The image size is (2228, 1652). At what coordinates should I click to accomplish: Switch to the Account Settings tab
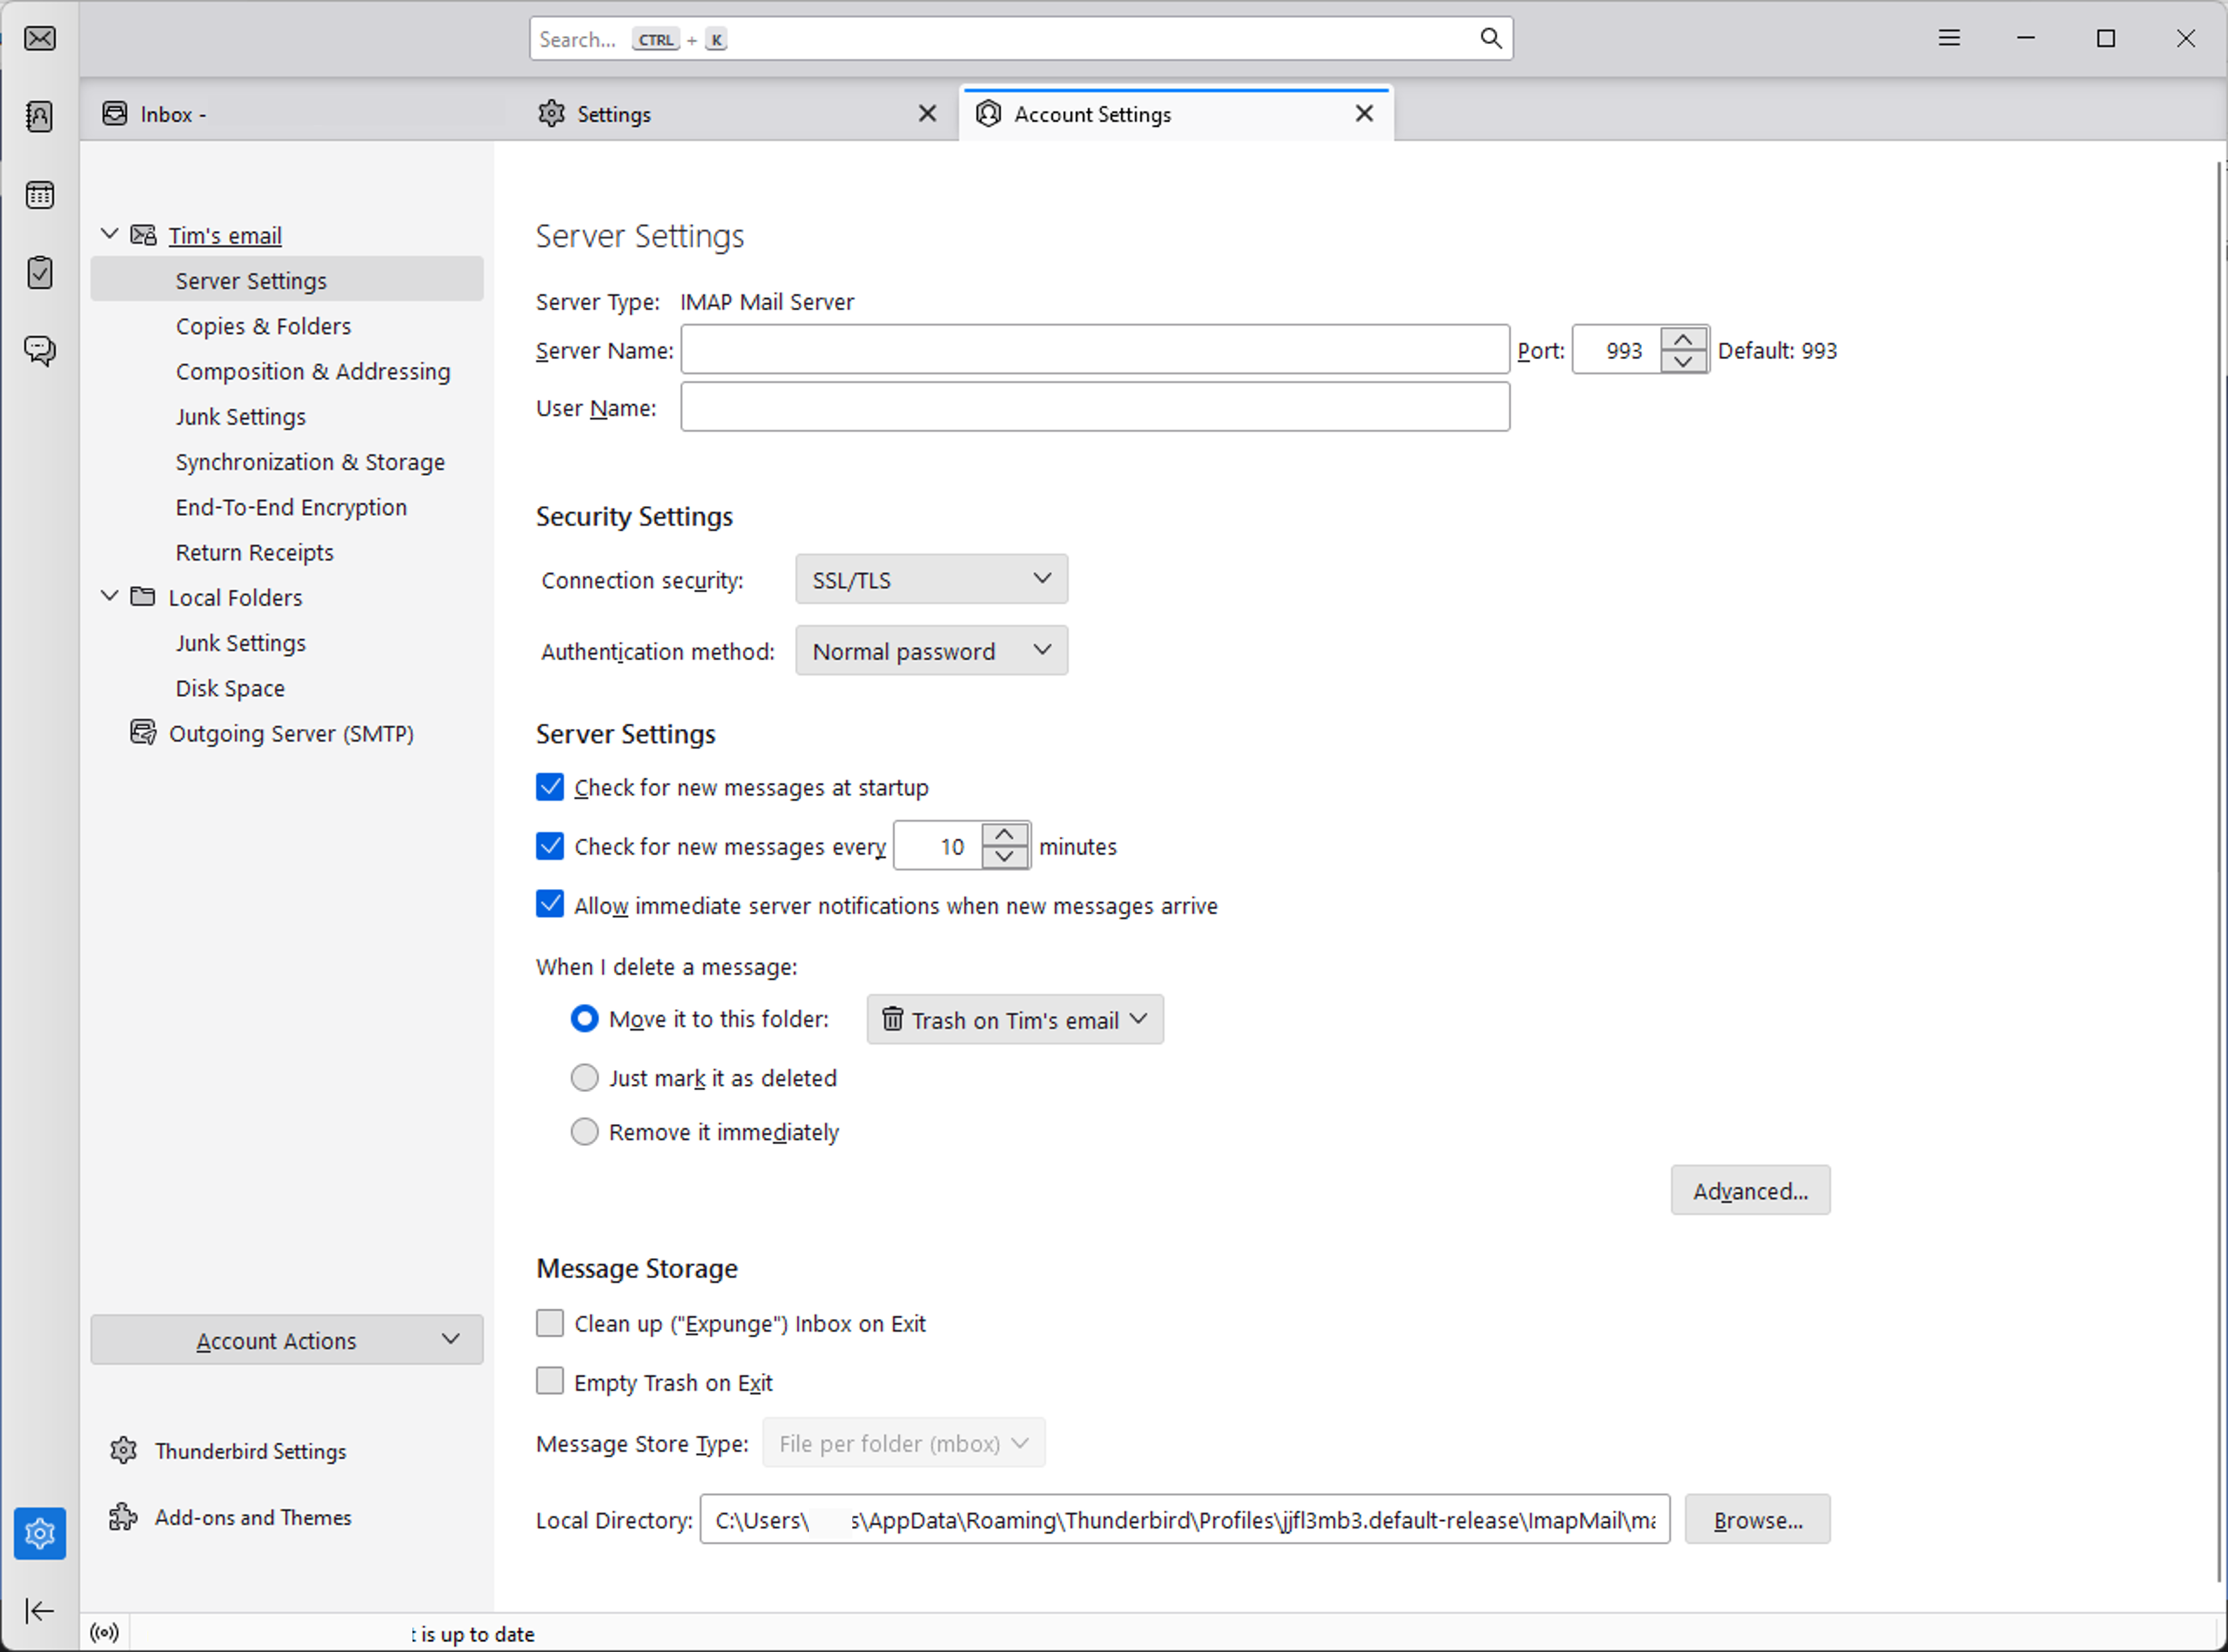(x=1177, y=114)
